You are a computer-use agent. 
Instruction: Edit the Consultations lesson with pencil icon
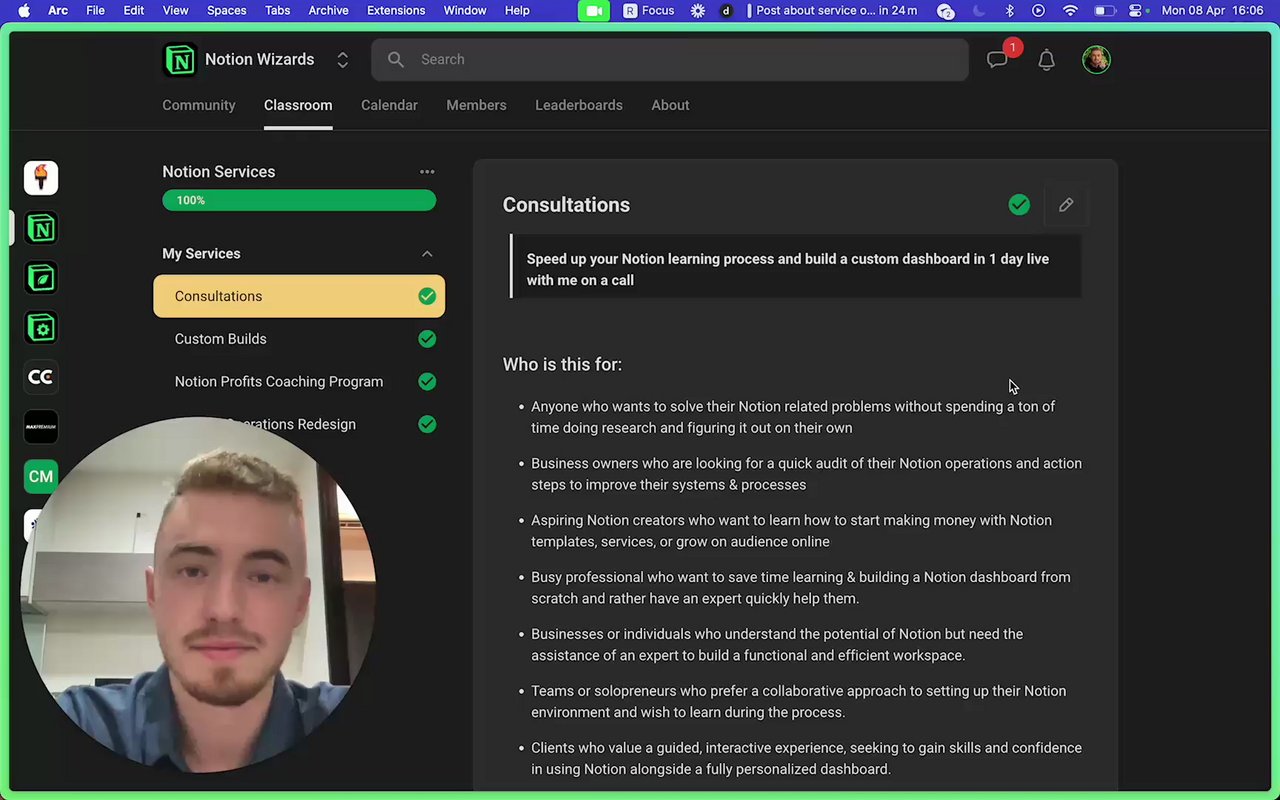pos(1066,205)
